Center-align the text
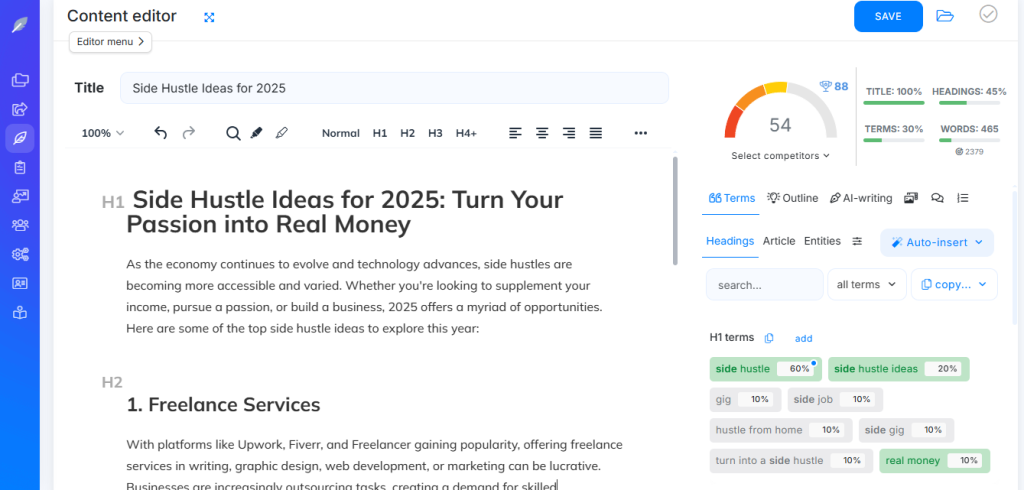The image size is (1024, 490). tap(542, 133)
